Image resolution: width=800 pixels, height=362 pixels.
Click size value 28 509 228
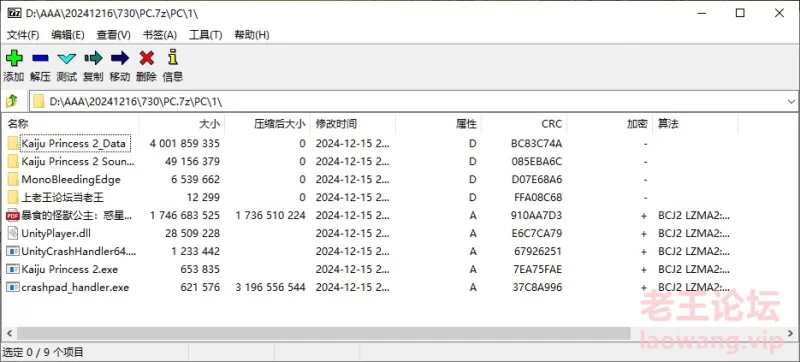point(192,234)
